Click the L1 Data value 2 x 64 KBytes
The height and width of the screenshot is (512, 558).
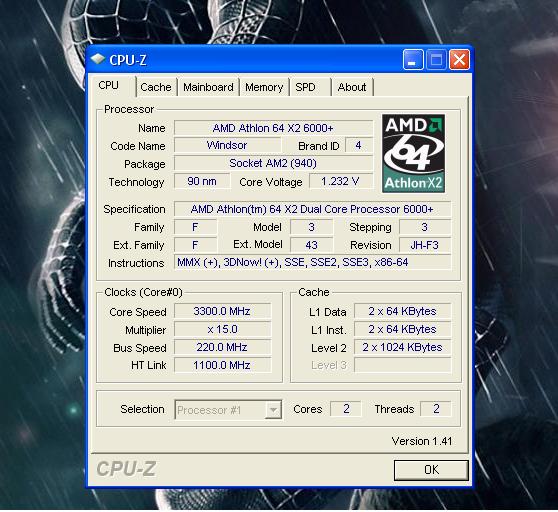click(402, 311)
